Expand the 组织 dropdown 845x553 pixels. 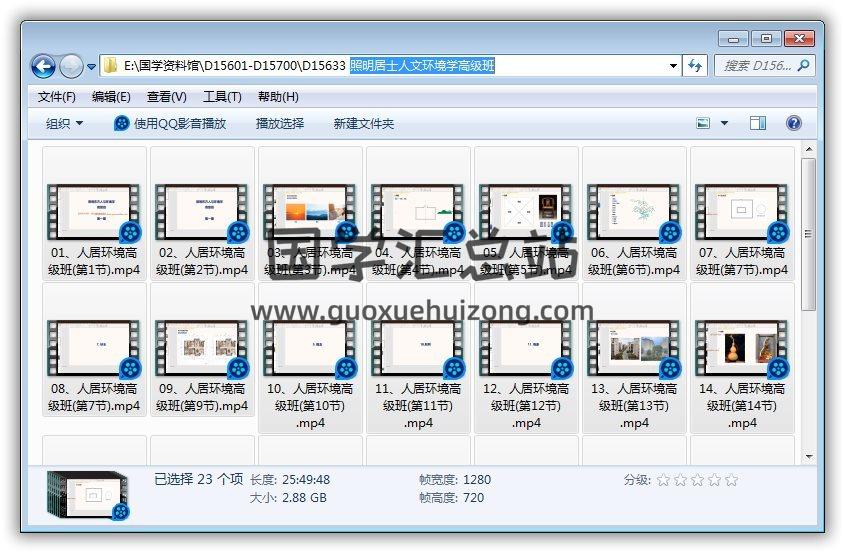tap(64, 123)
